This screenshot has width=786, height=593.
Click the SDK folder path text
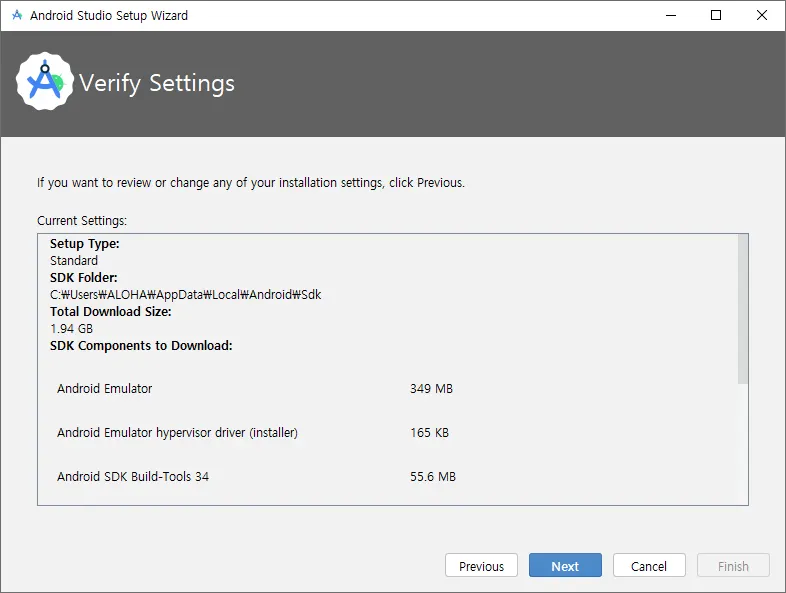pyautogui.click(x=185, y=294)
